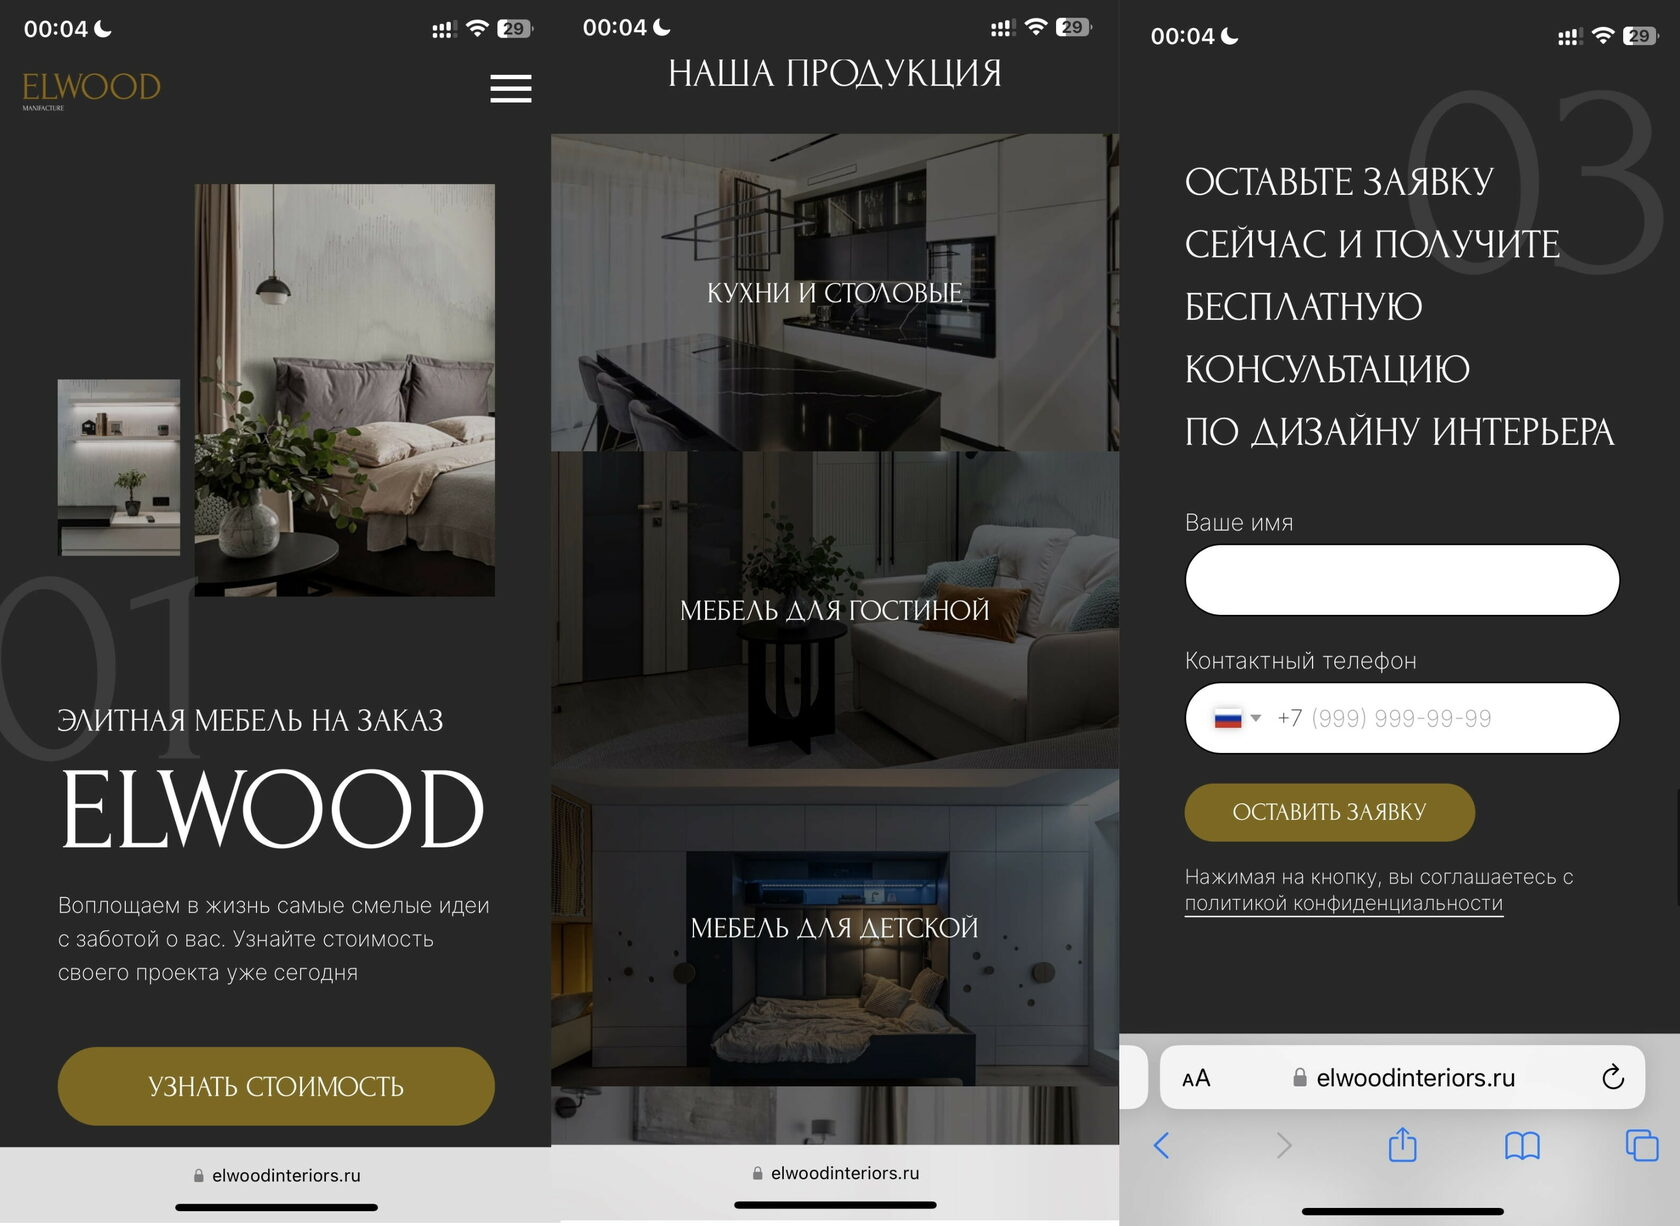Open Safari share sheet icon
Image resolution: width=1680 pixels, height=1226 pixels.
tap(1402, 1144)
